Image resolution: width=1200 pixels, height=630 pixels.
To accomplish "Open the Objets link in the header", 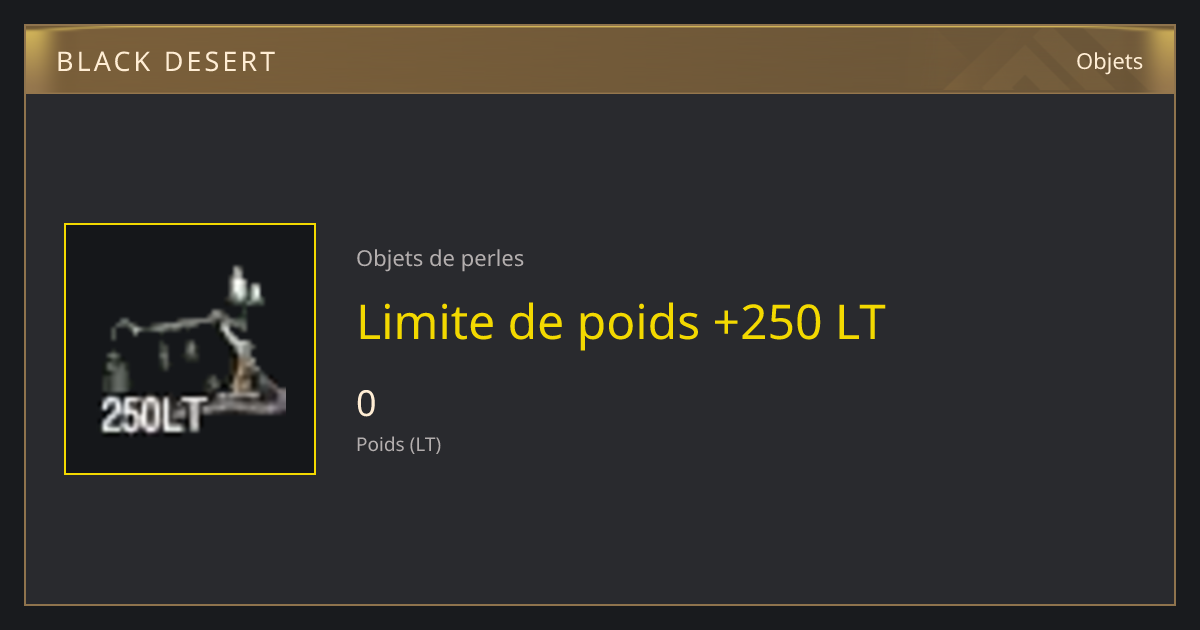I will pos(1109,61).
